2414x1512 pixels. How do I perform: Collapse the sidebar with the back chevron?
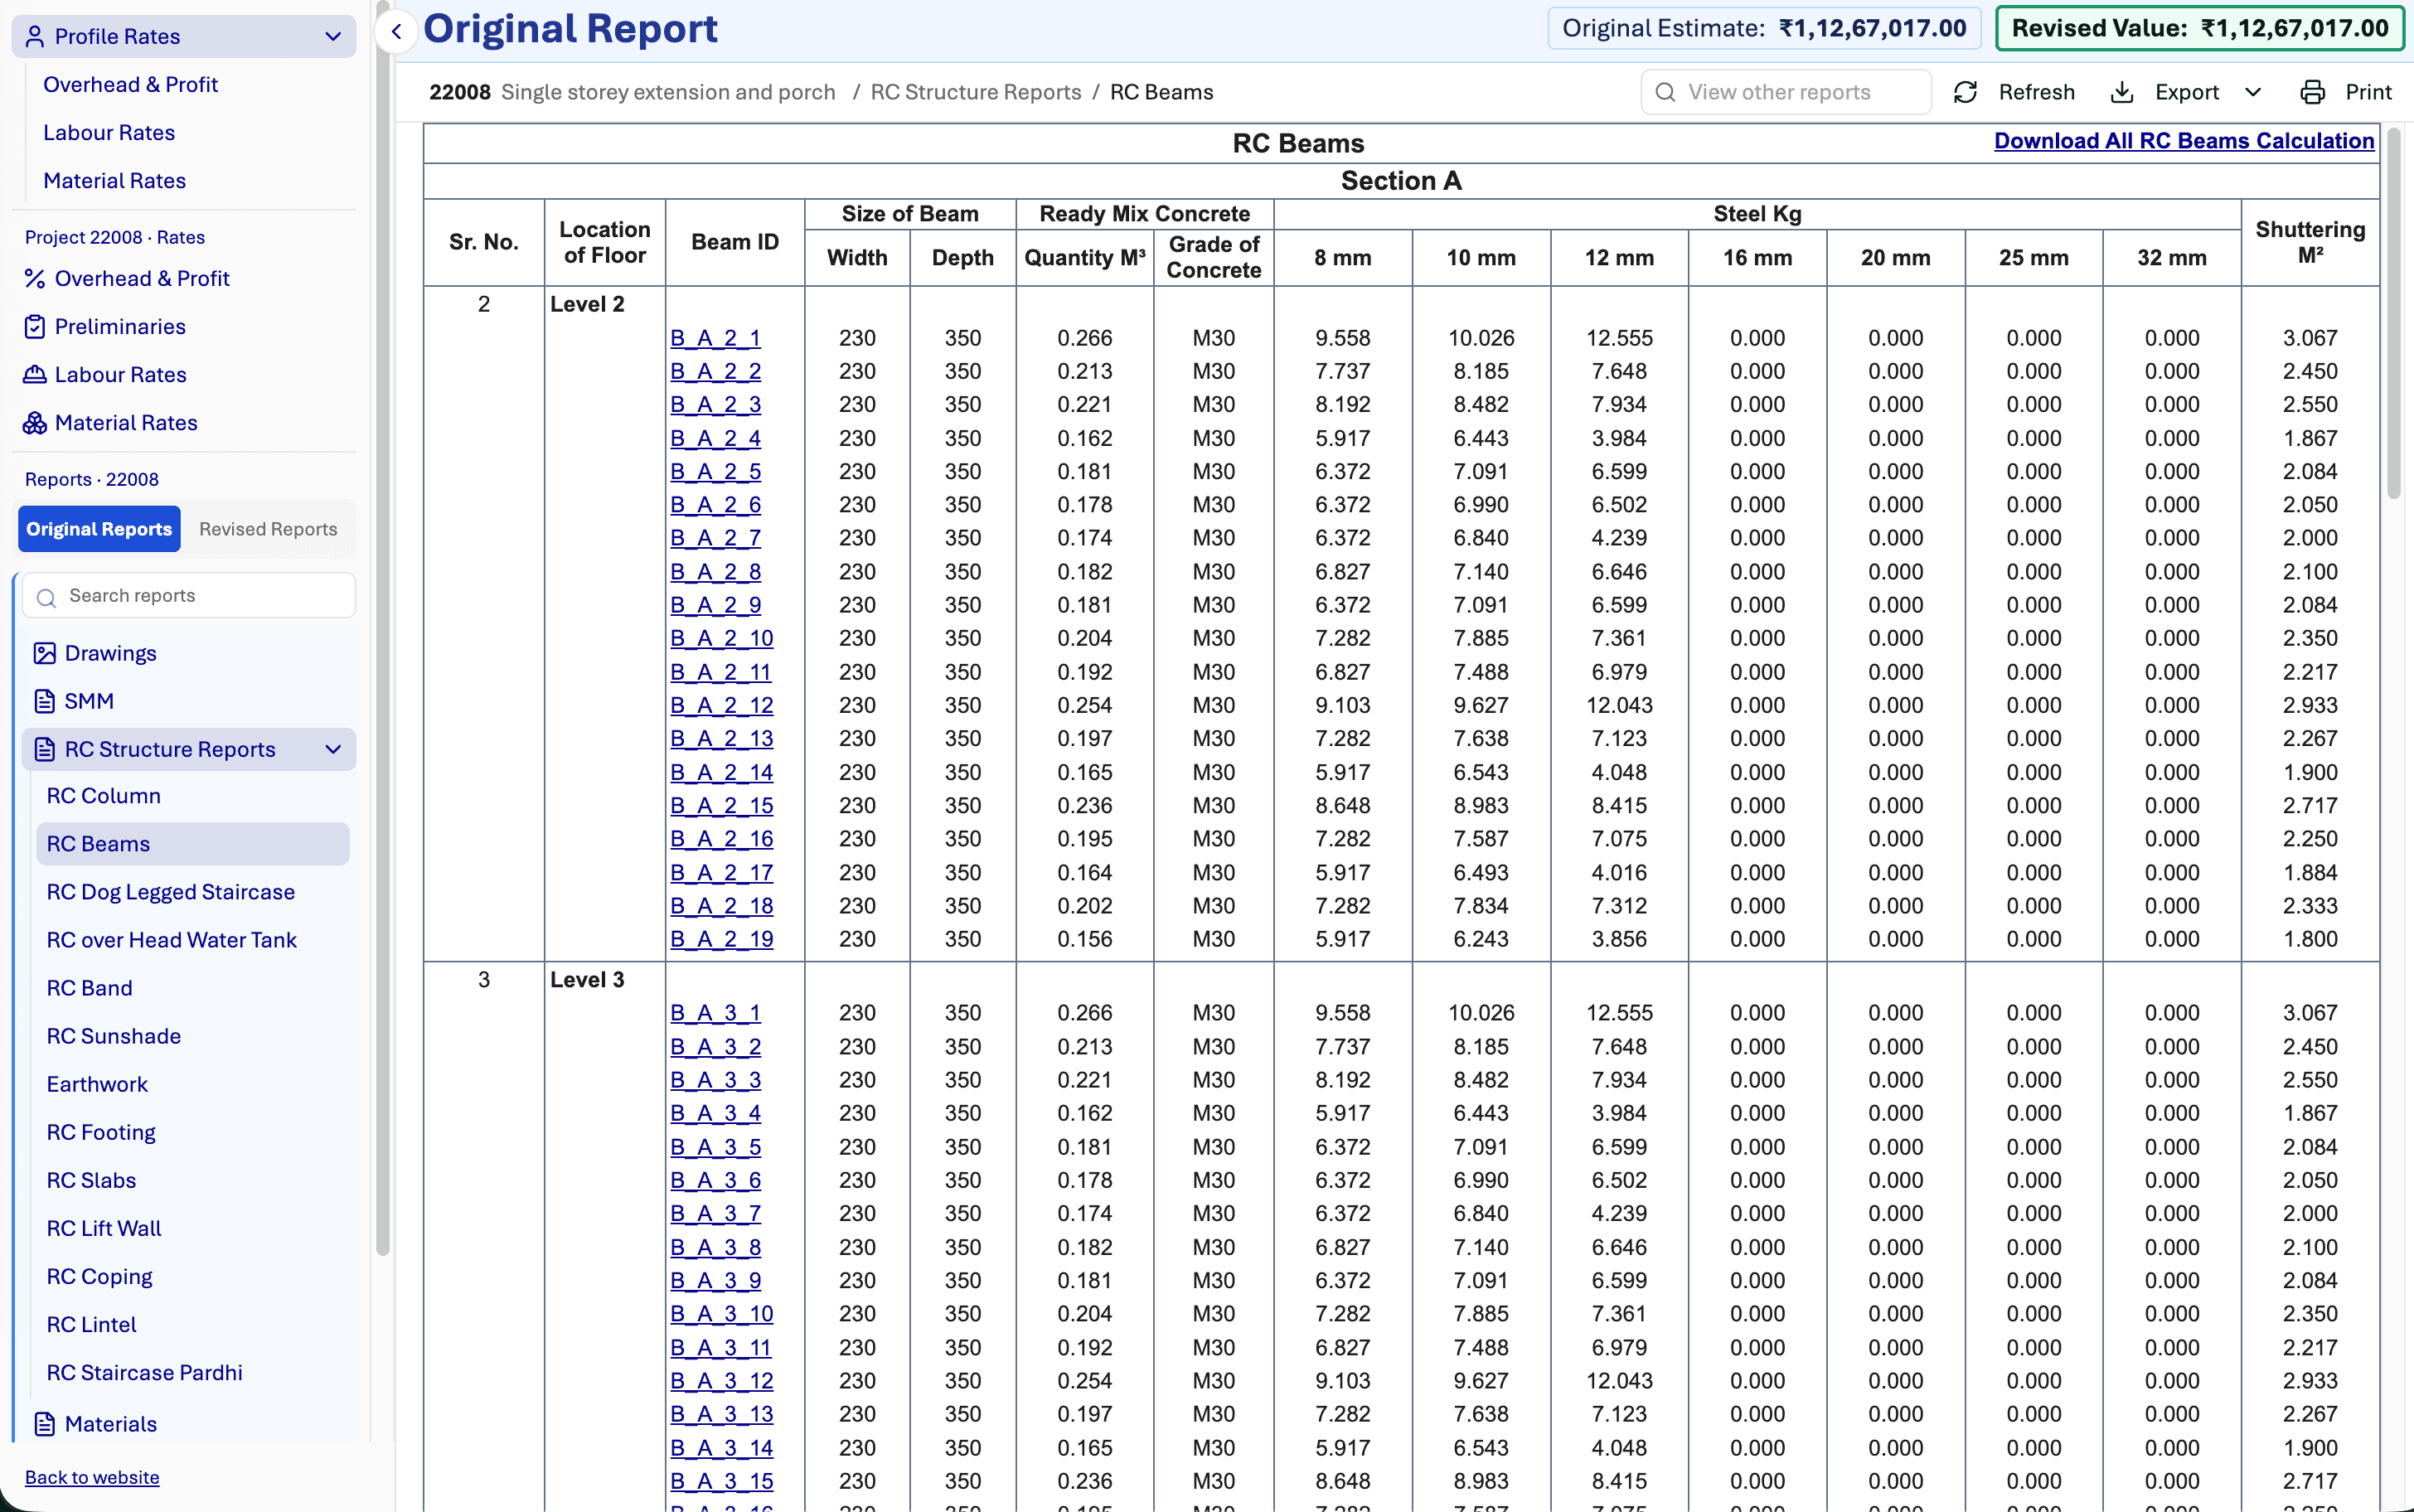[x=396, y=31]
